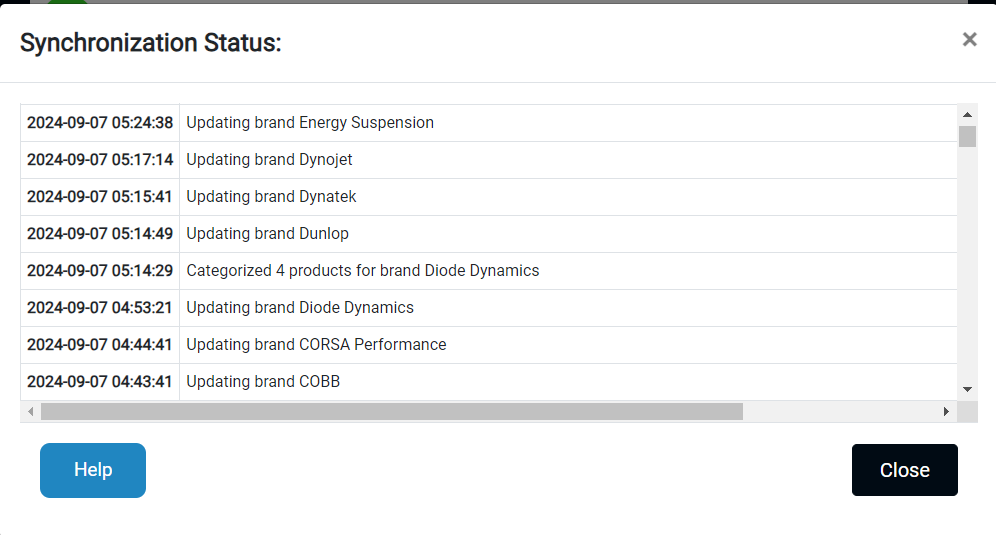Open the Help button
The image size is (996, 535).
click(93, 470)
